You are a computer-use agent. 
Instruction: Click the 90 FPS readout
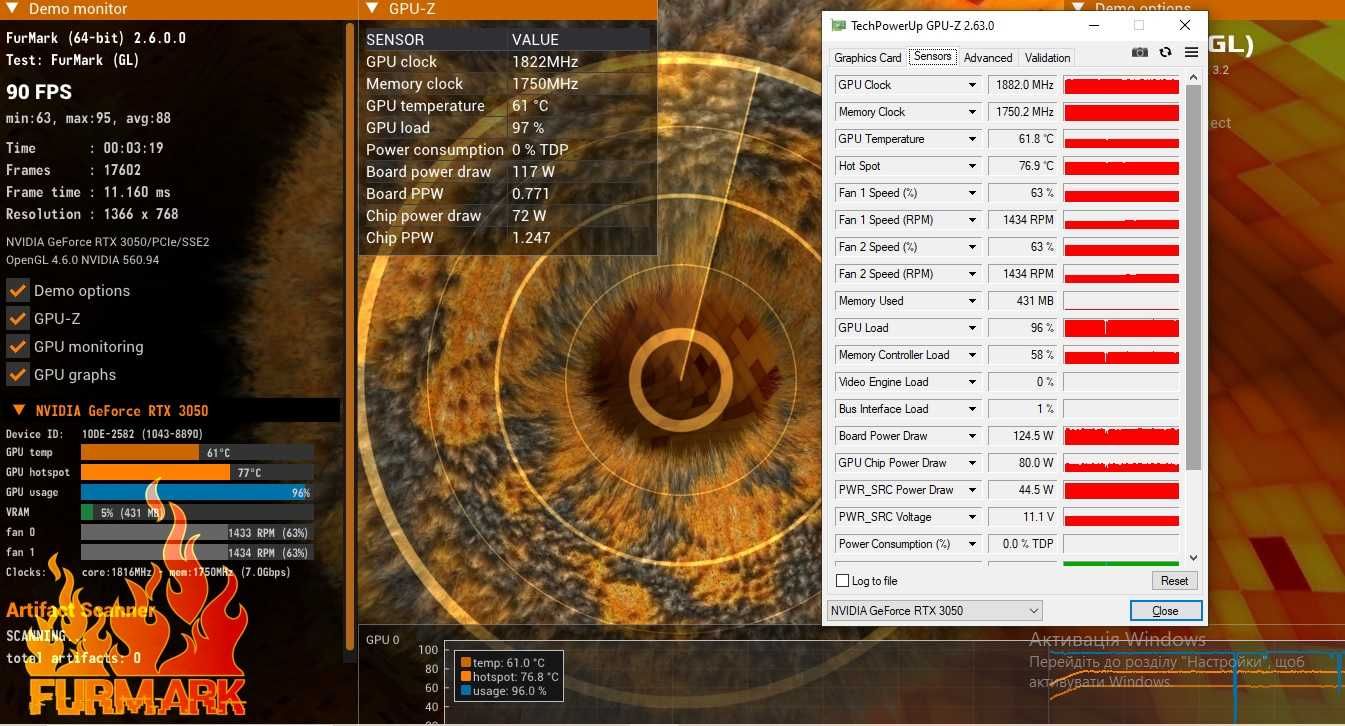(x=39, y=92)
